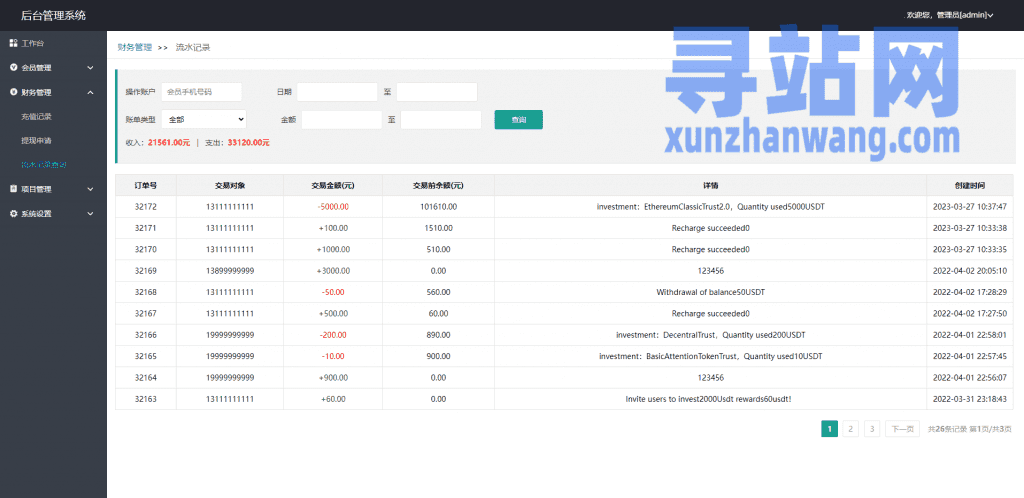The width and height of the screenshot is (1024, 498).
Task: Click the 21561.00元 income total
Action: pos(169,142)
